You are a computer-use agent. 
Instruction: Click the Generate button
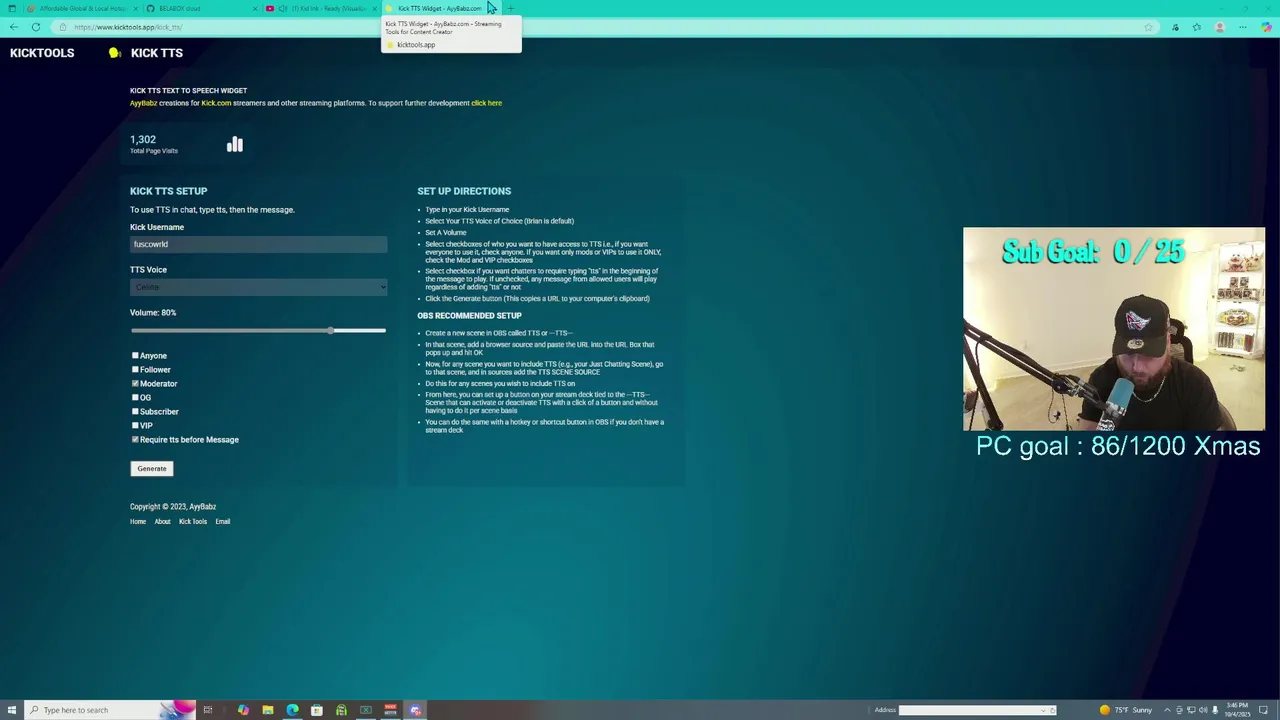[152, 469]
